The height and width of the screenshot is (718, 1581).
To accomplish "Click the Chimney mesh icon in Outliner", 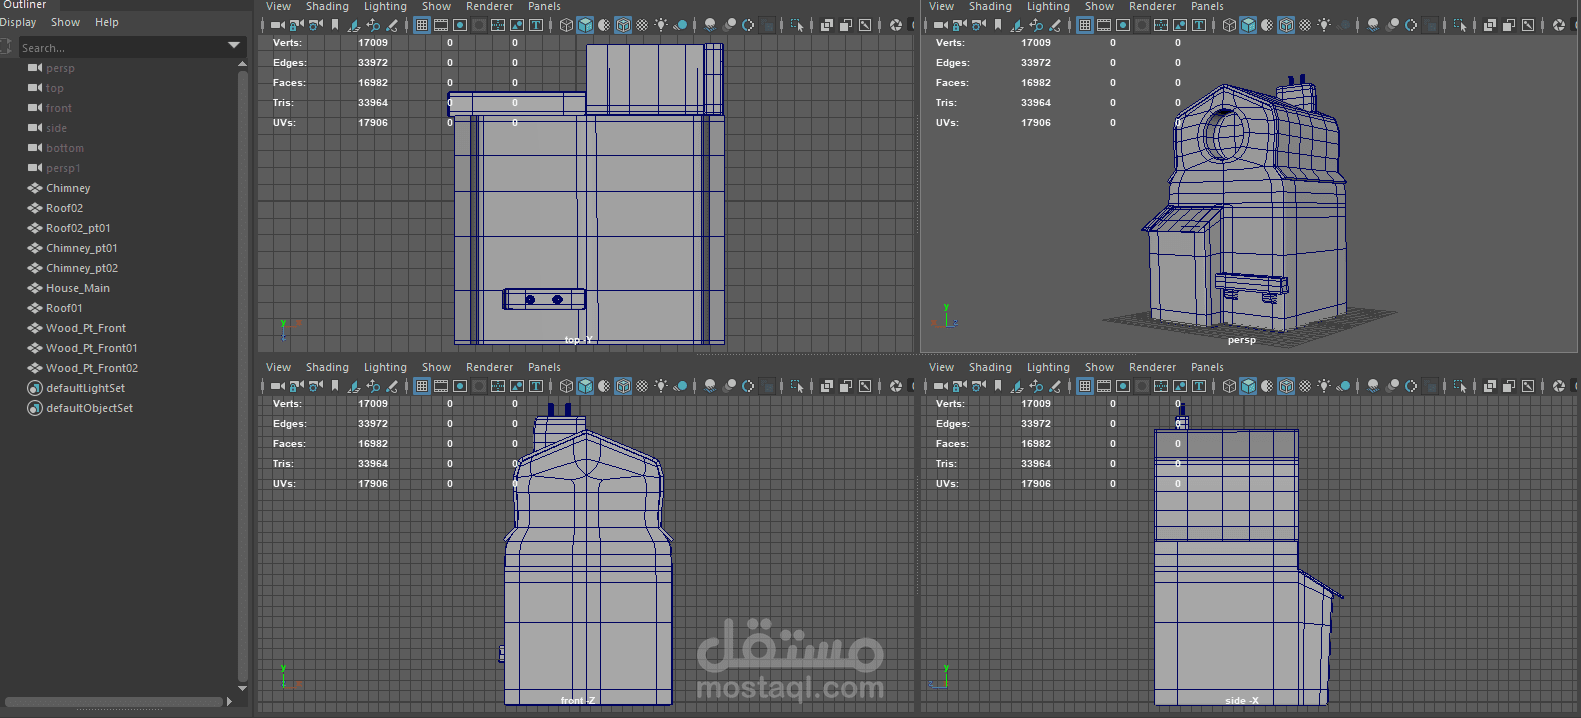I will click(35, 188).
